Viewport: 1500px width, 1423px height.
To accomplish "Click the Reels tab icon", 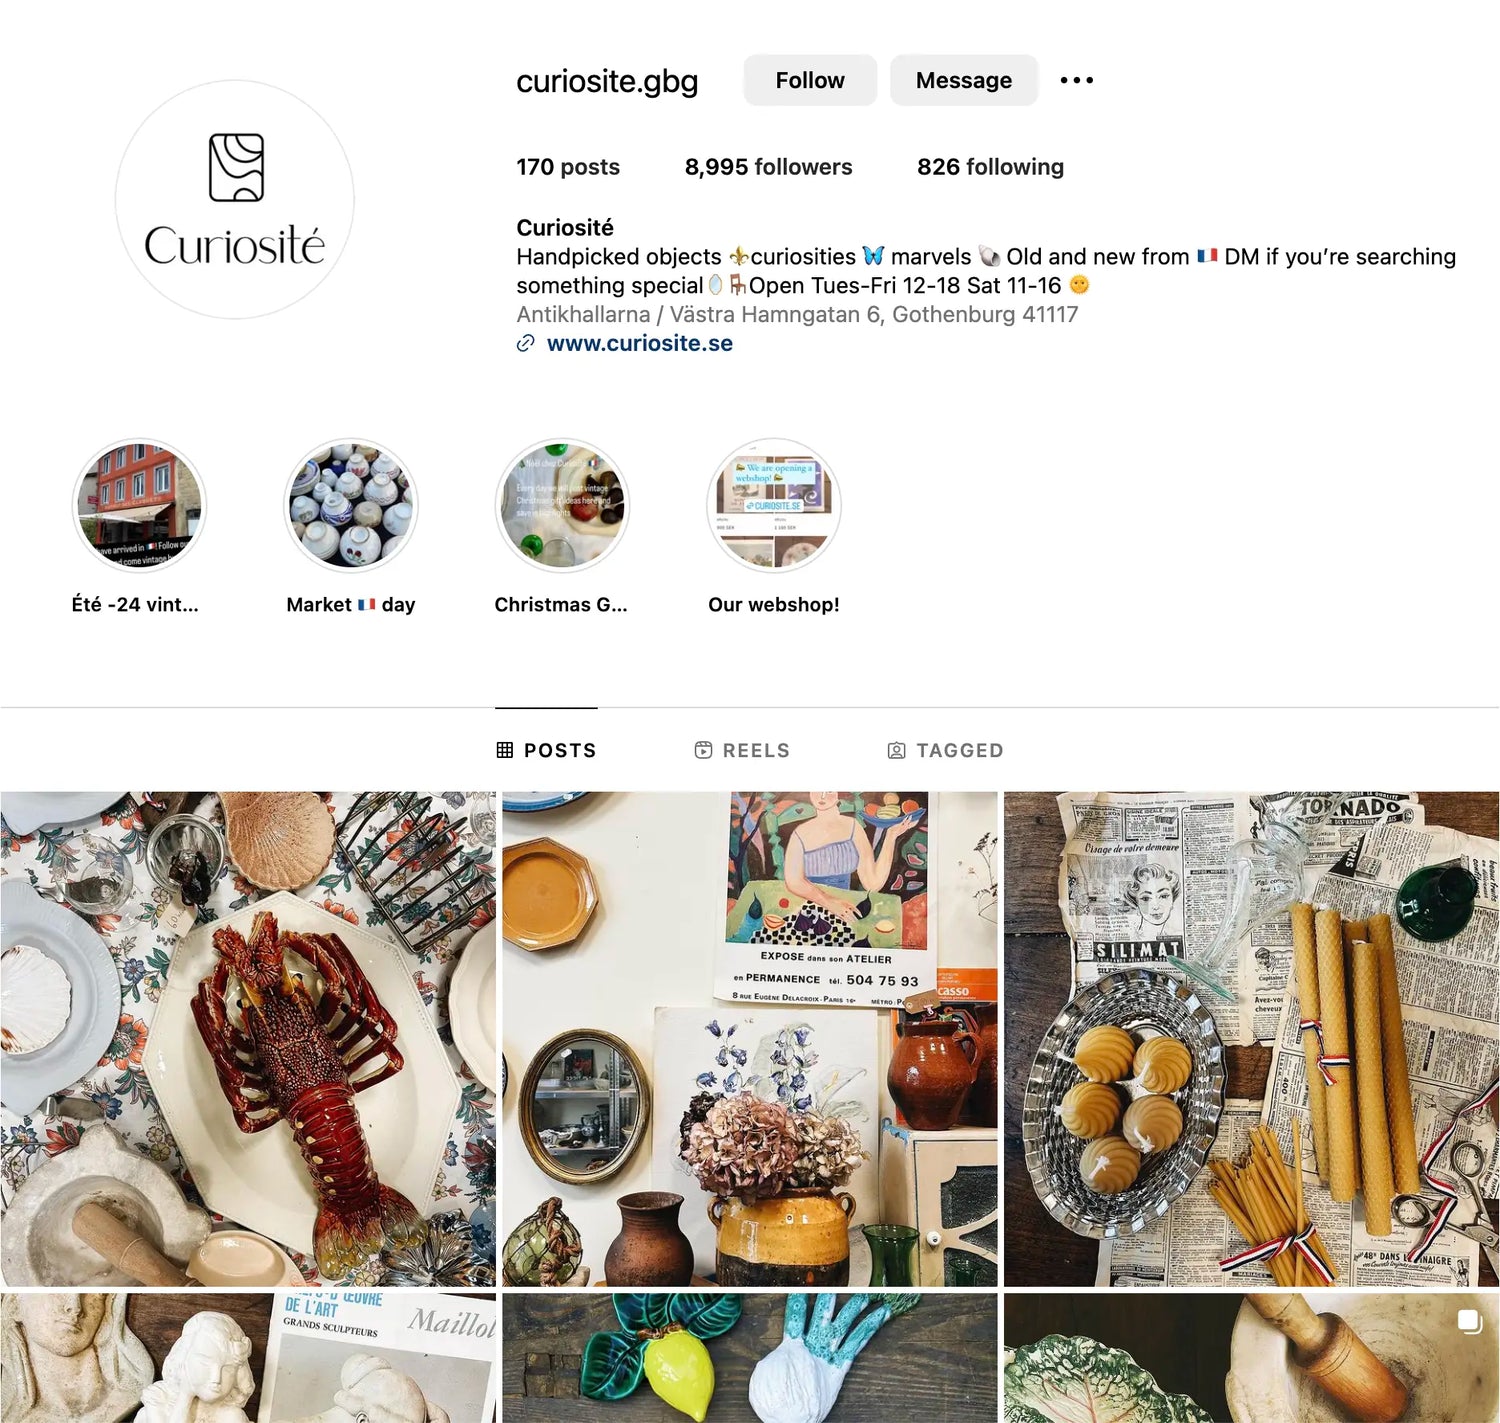I will 704,750.
